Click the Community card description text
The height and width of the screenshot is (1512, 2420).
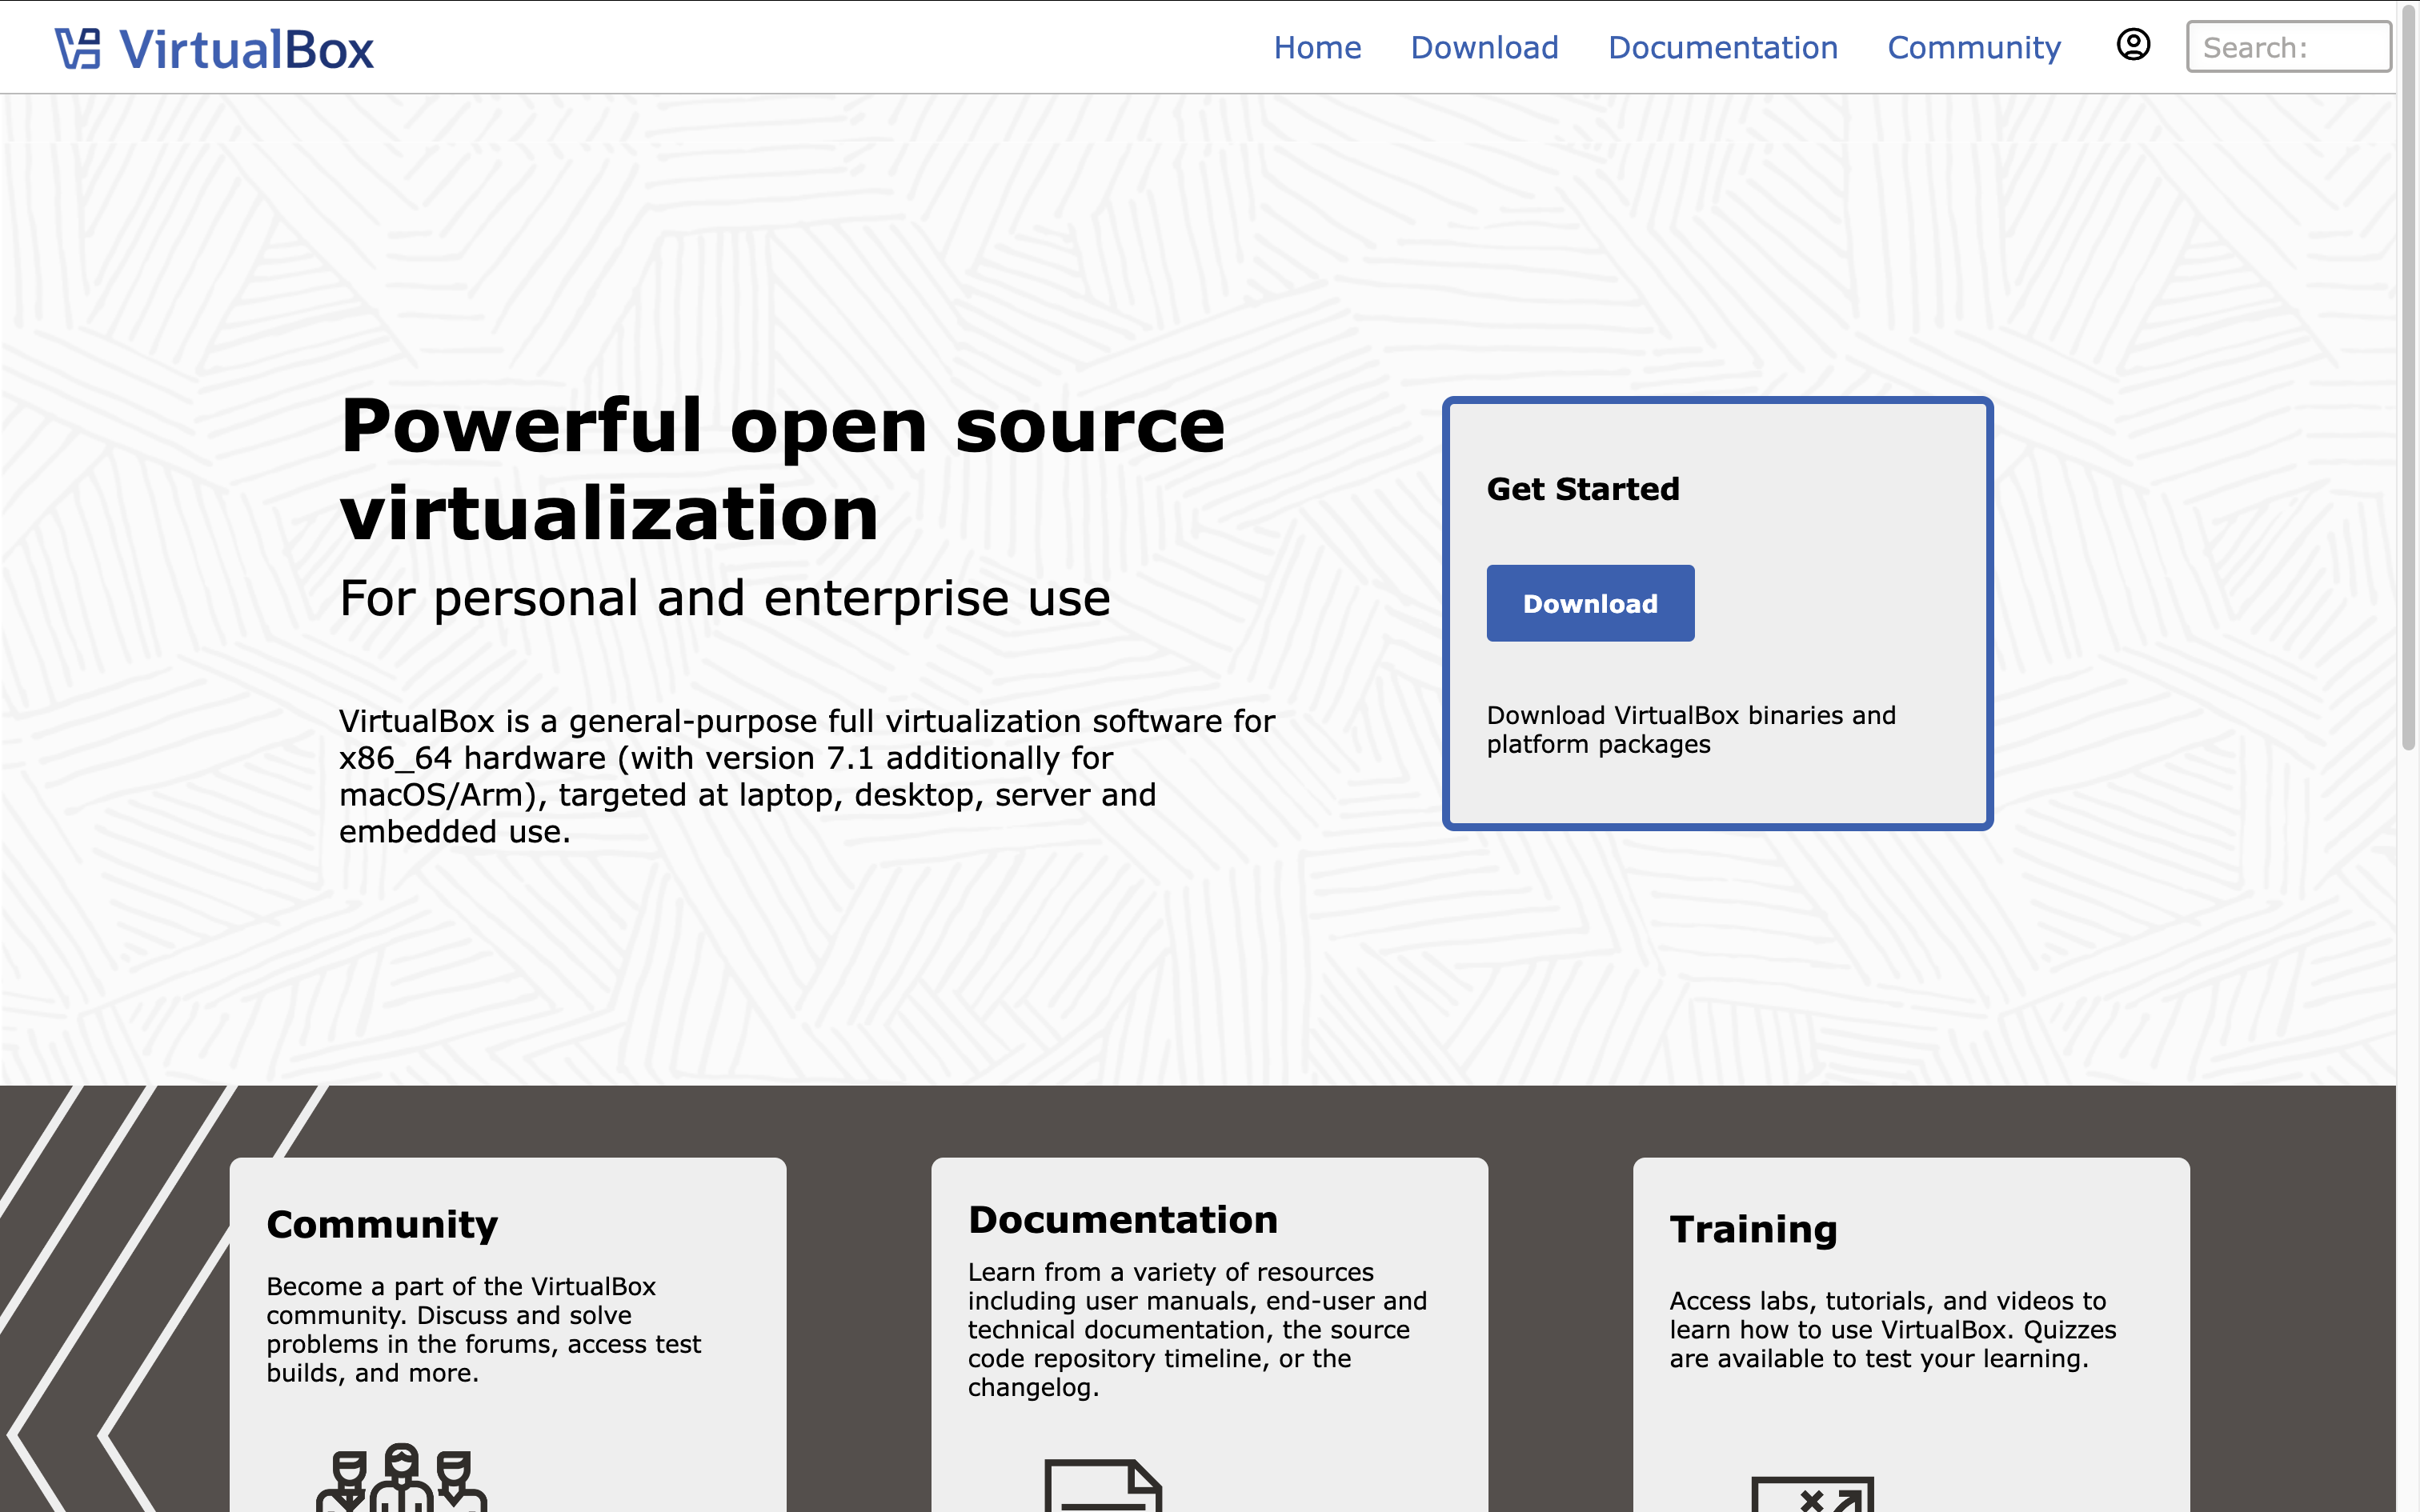[x=483, y=1329]
